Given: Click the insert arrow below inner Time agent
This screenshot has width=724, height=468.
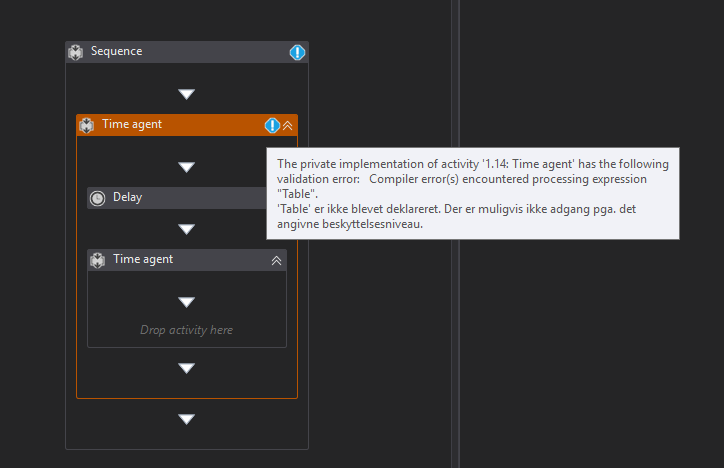Looking at the screenshot, I should 186,368.
